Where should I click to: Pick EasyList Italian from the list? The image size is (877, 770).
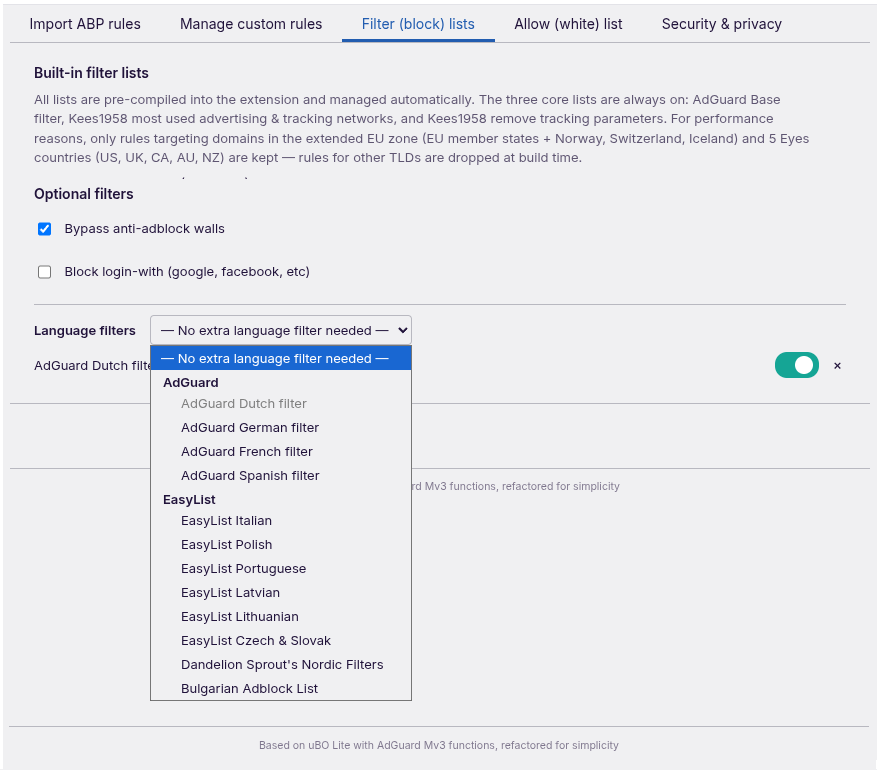tap(281, 521)
